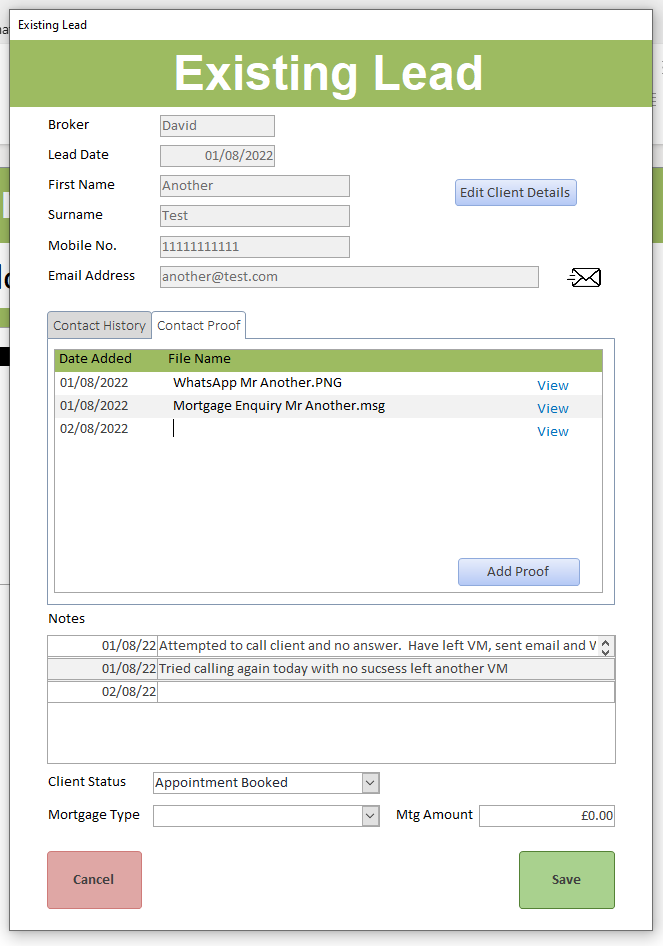The width and height of the screenshot is (663, 946).
Task: View the WhatsApp Mr Another.PNG file
Action: pos(553,386)
